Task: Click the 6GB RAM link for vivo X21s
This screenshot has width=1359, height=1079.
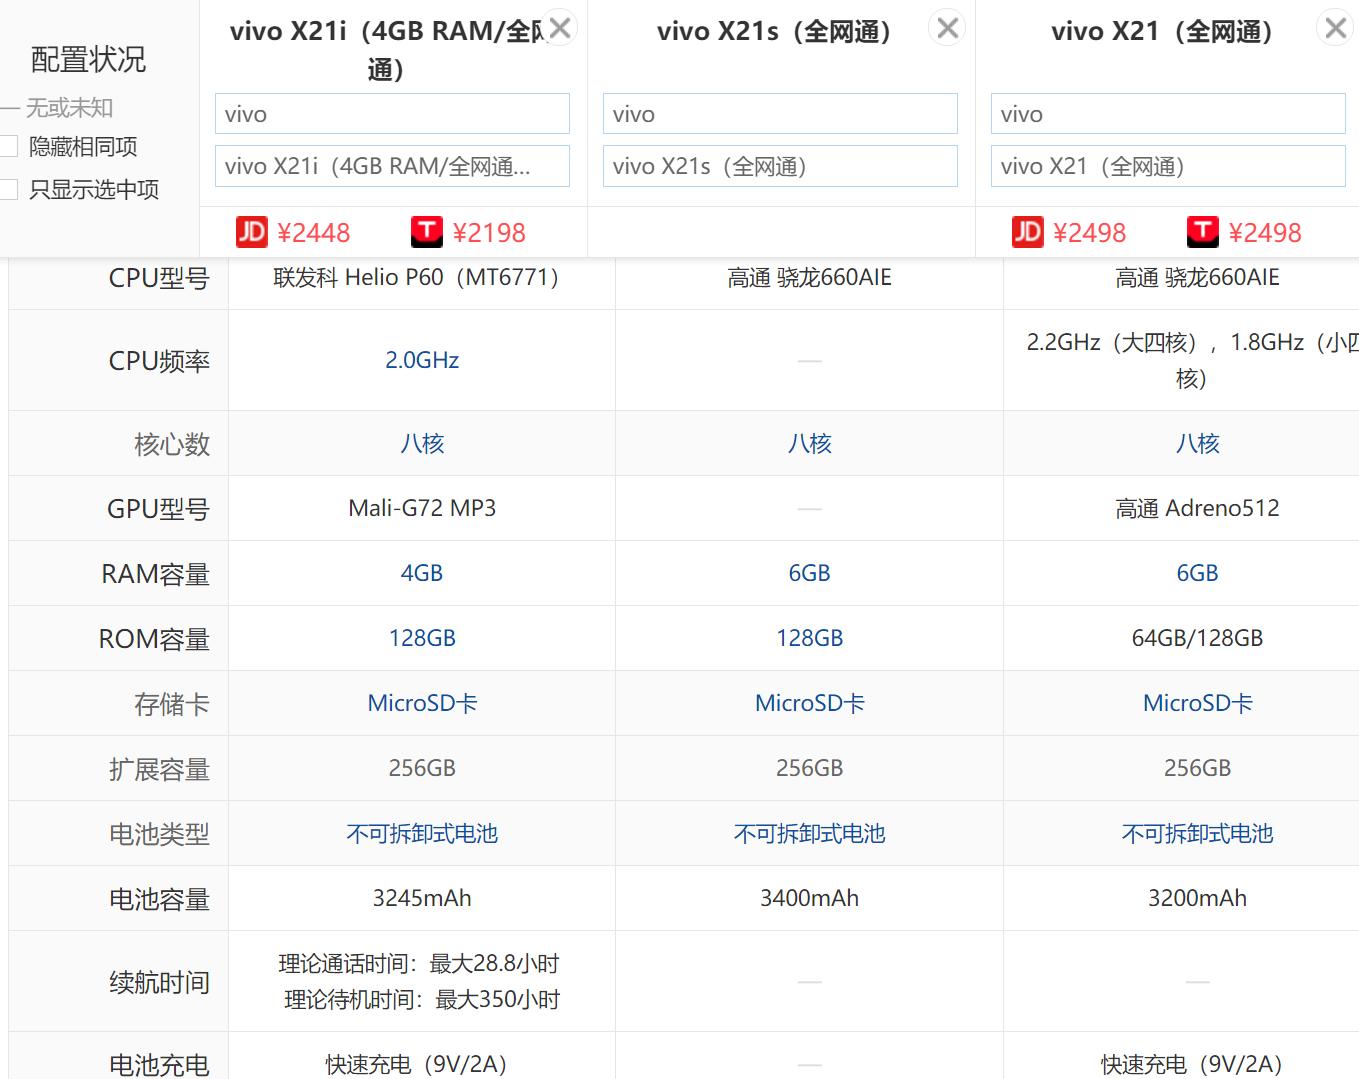Action: 809,572
